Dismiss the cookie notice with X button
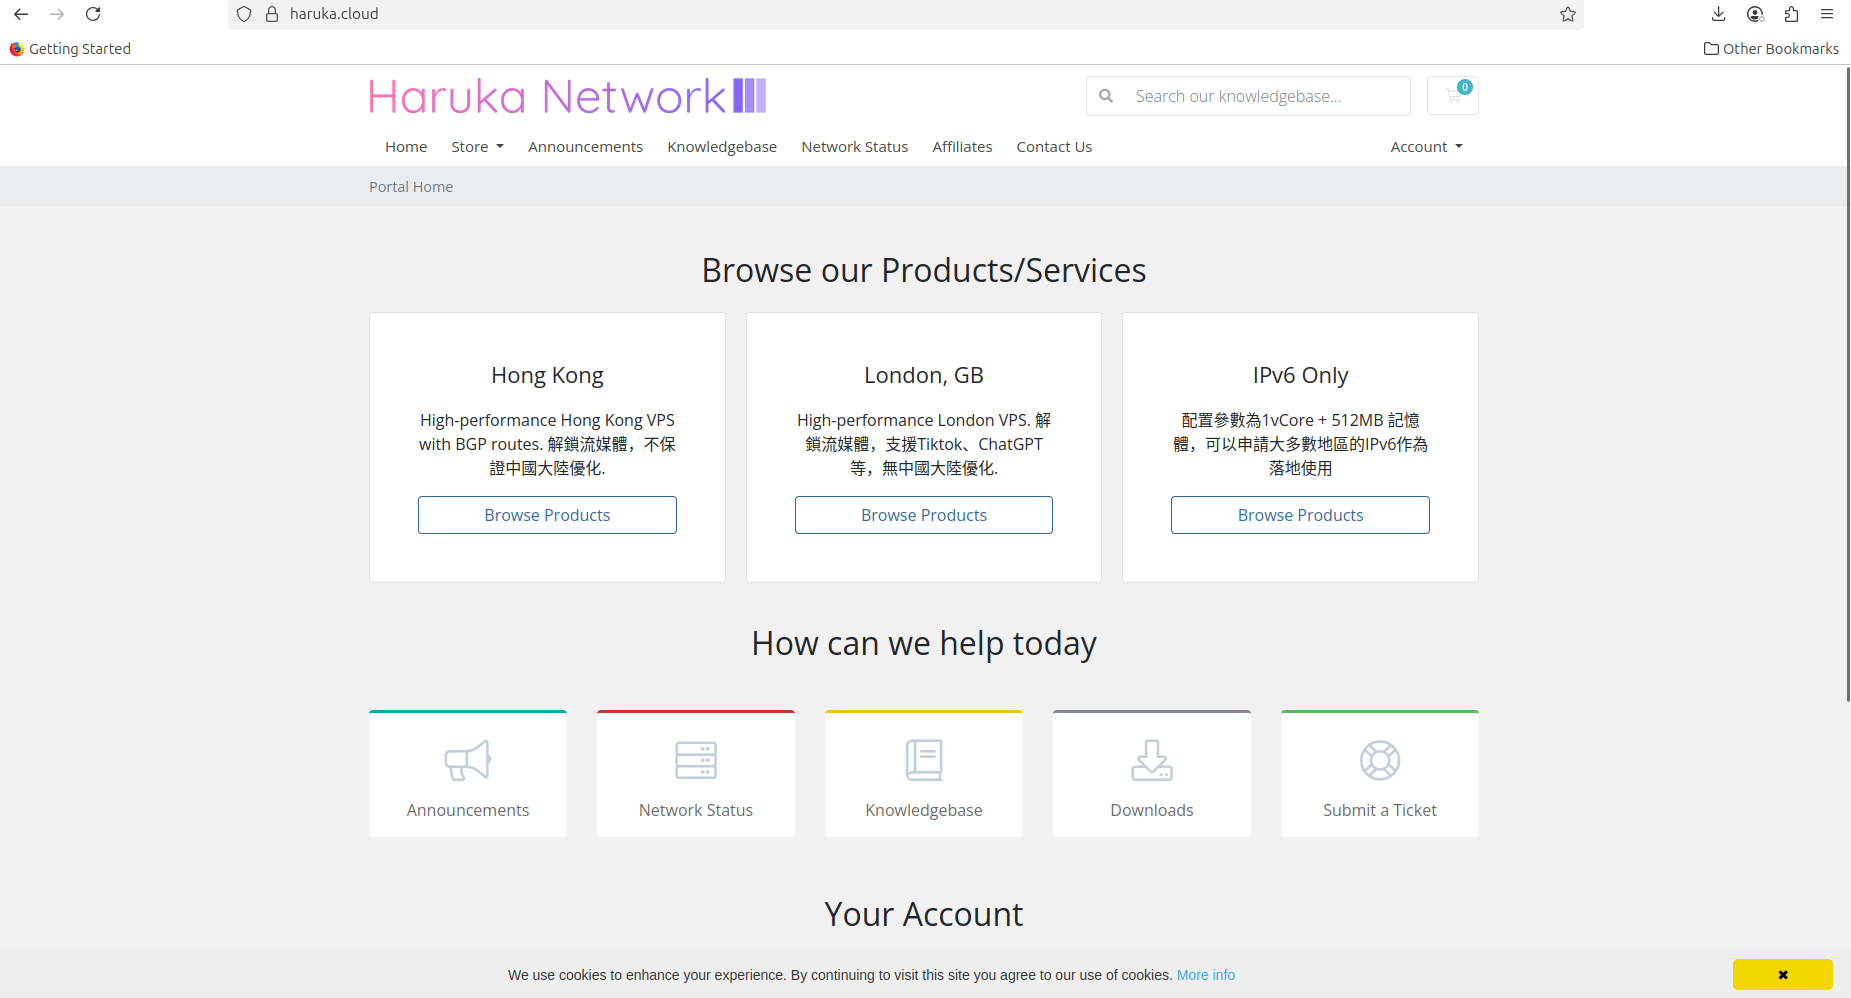Screen dimensions: 1851x998 (x=1783, y=974)
